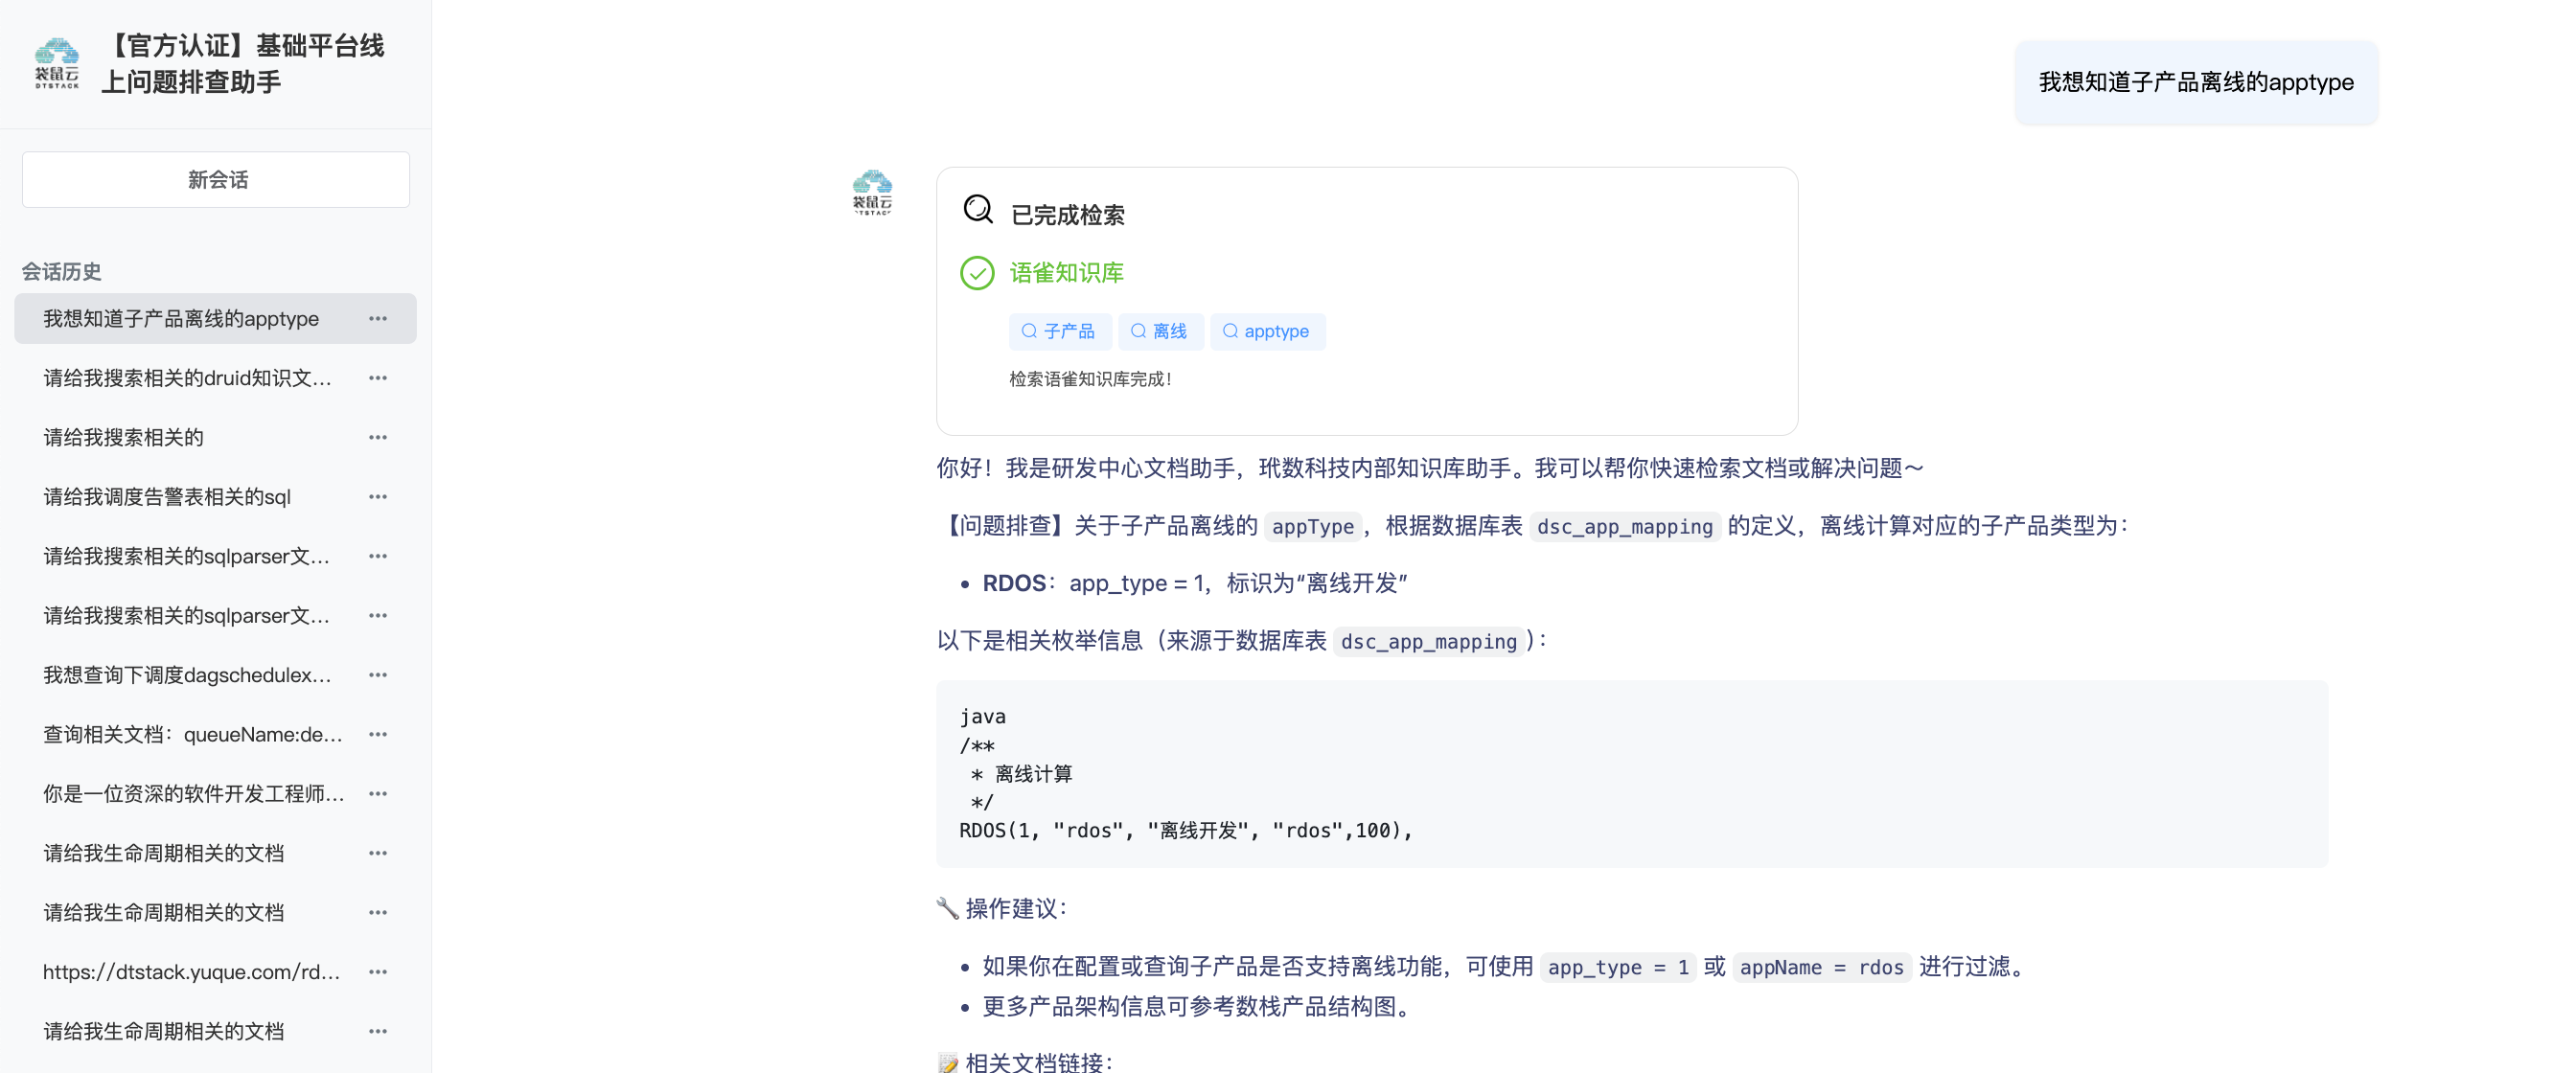Click the bolded RDOS bullet text

(x=1014, y=583)
